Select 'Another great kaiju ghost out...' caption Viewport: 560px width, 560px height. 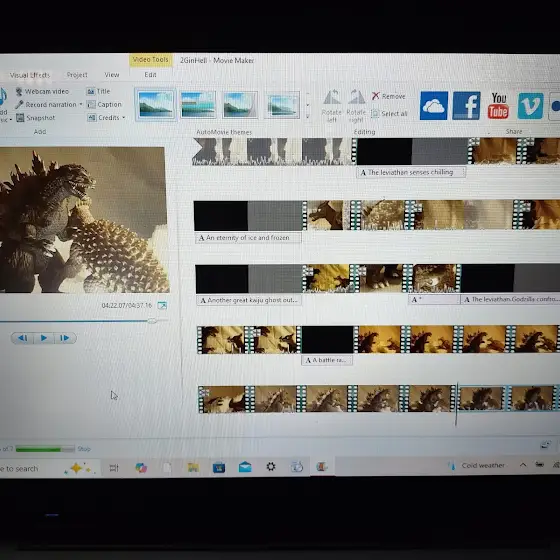(249, 300)
